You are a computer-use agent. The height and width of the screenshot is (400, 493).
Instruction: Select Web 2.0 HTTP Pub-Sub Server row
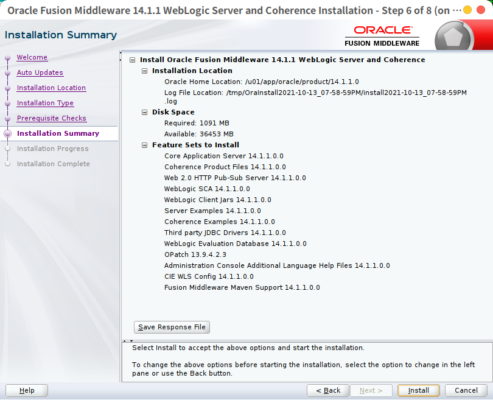(x=235, y=178)
